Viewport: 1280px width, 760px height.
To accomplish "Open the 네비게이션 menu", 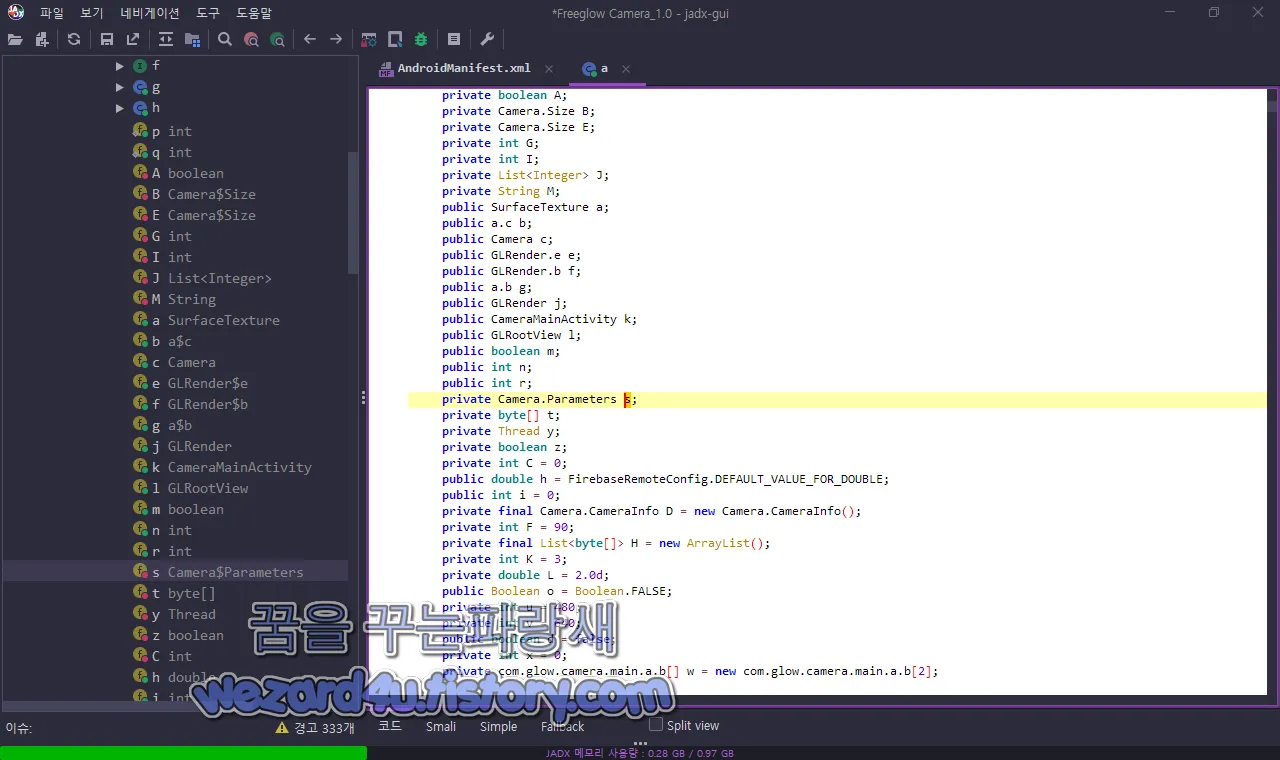I will point(150,13).
